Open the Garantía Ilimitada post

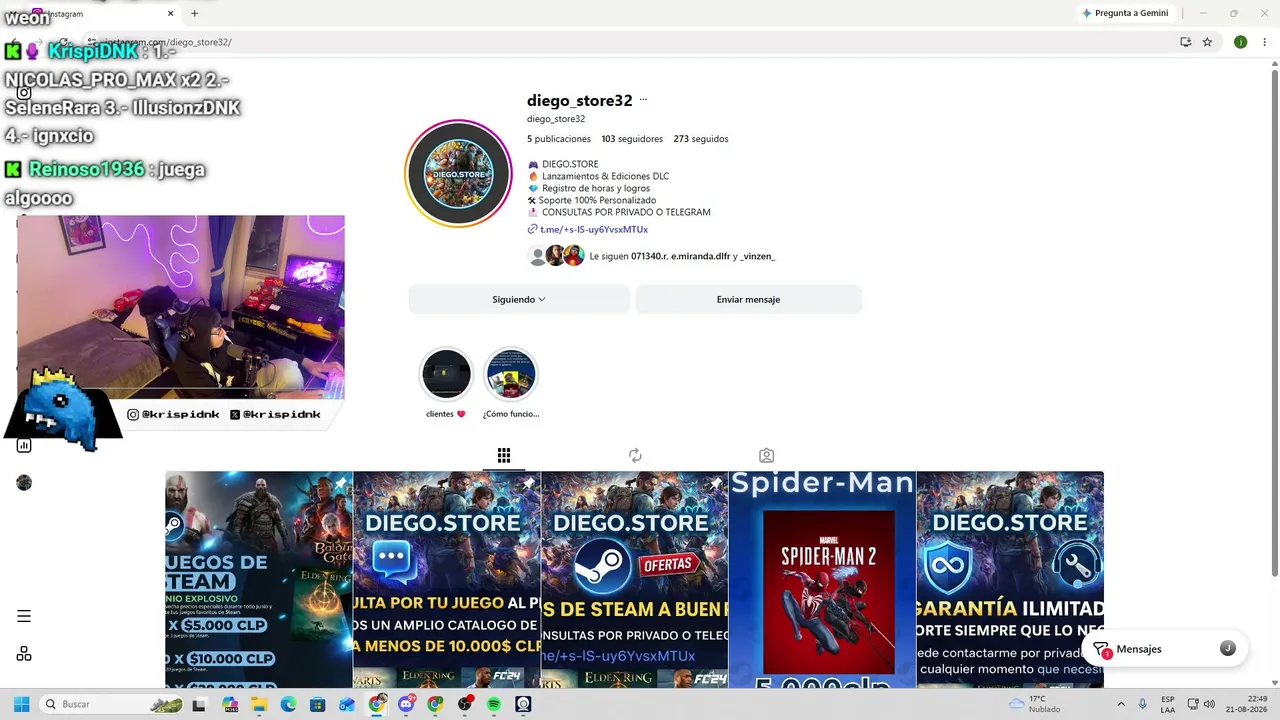point(1010,580)
